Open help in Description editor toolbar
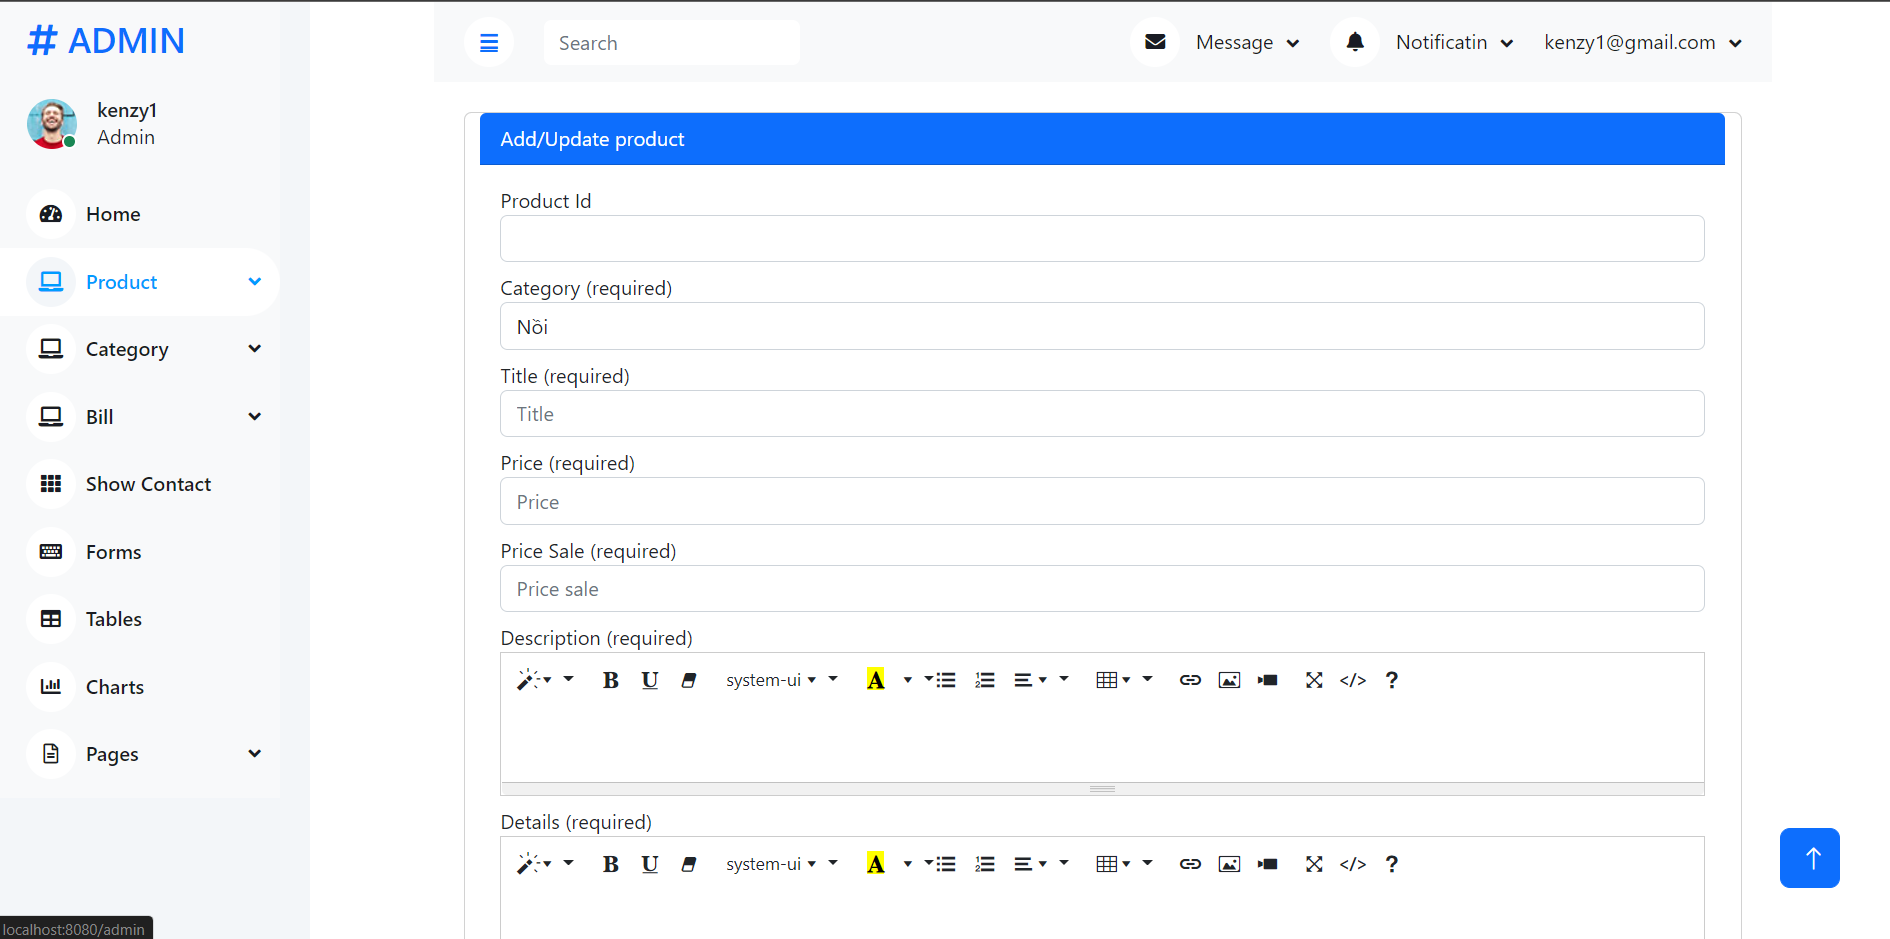The width and height of the screenshot is (1890, 939). coord(1392,680)
